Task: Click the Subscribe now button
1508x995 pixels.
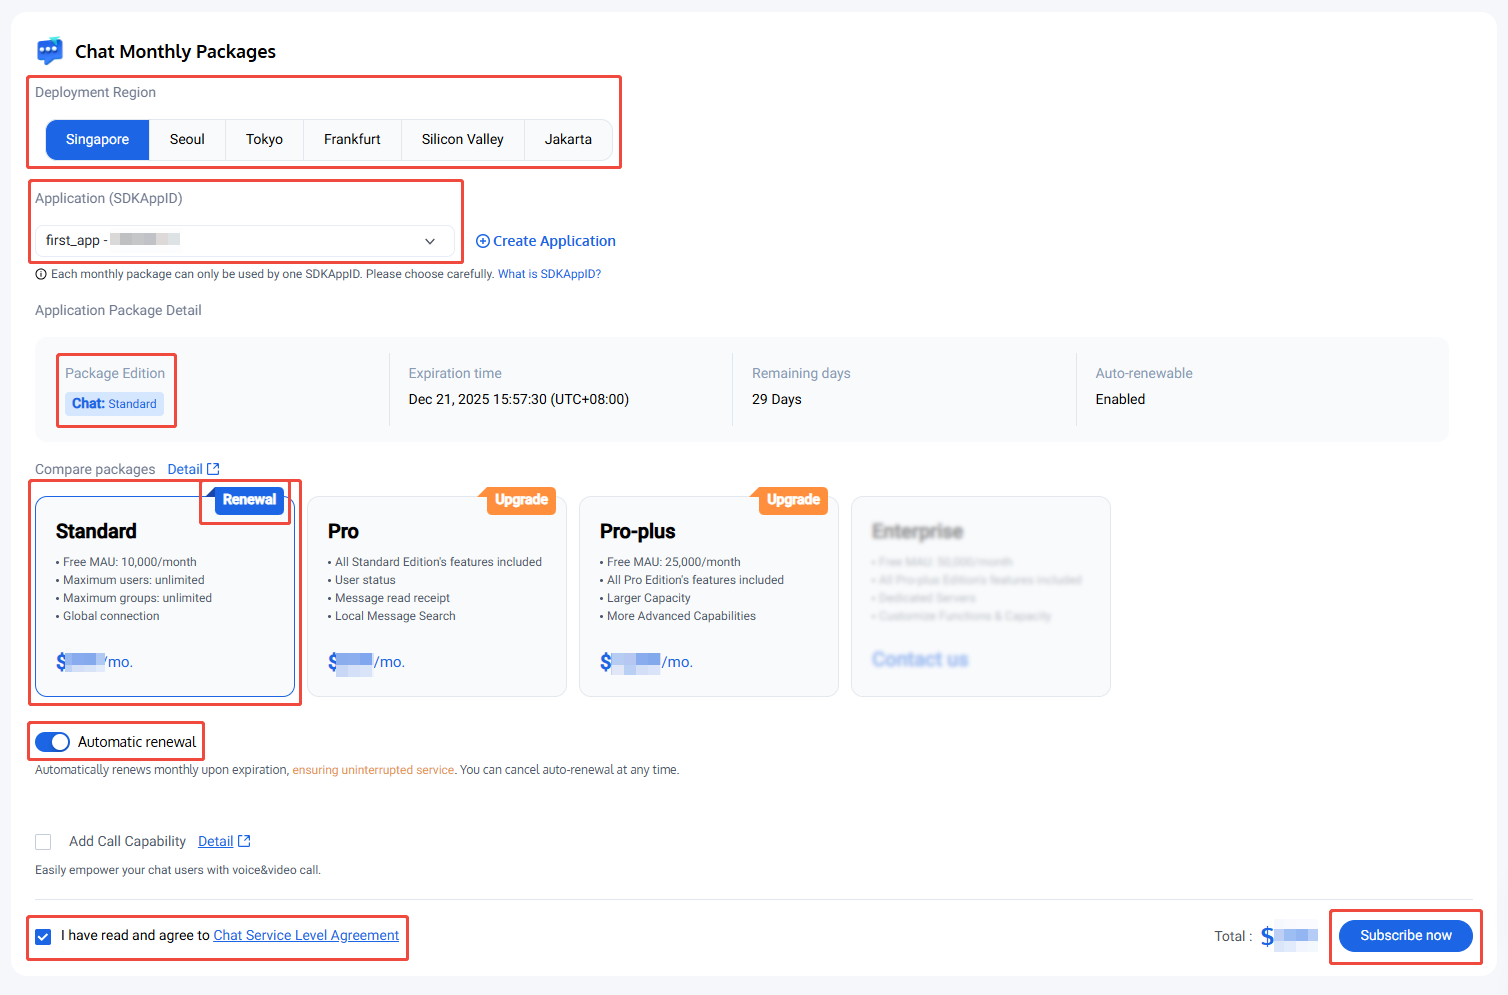Action: (x=1405, y=936)
